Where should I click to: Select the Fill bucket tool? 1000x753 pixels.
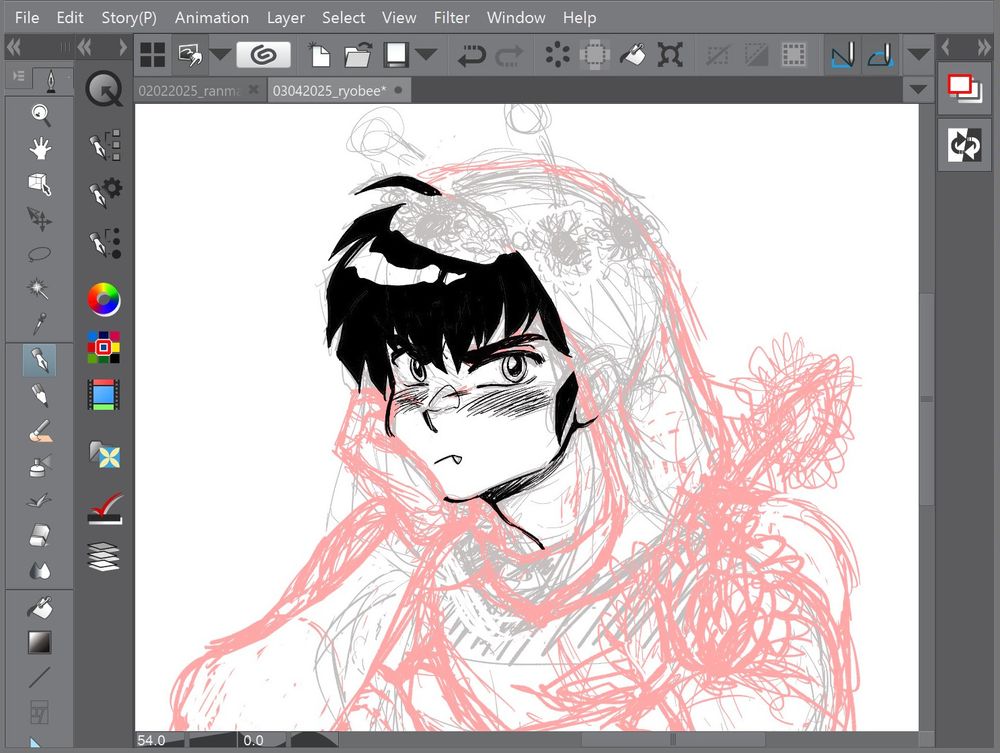(x=40, y=608)
